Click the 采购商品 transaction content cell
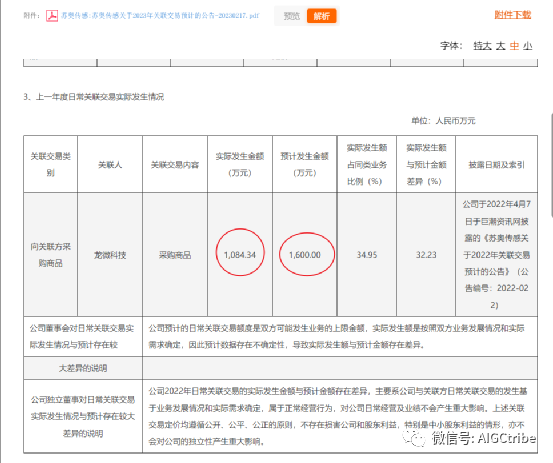 175,255
